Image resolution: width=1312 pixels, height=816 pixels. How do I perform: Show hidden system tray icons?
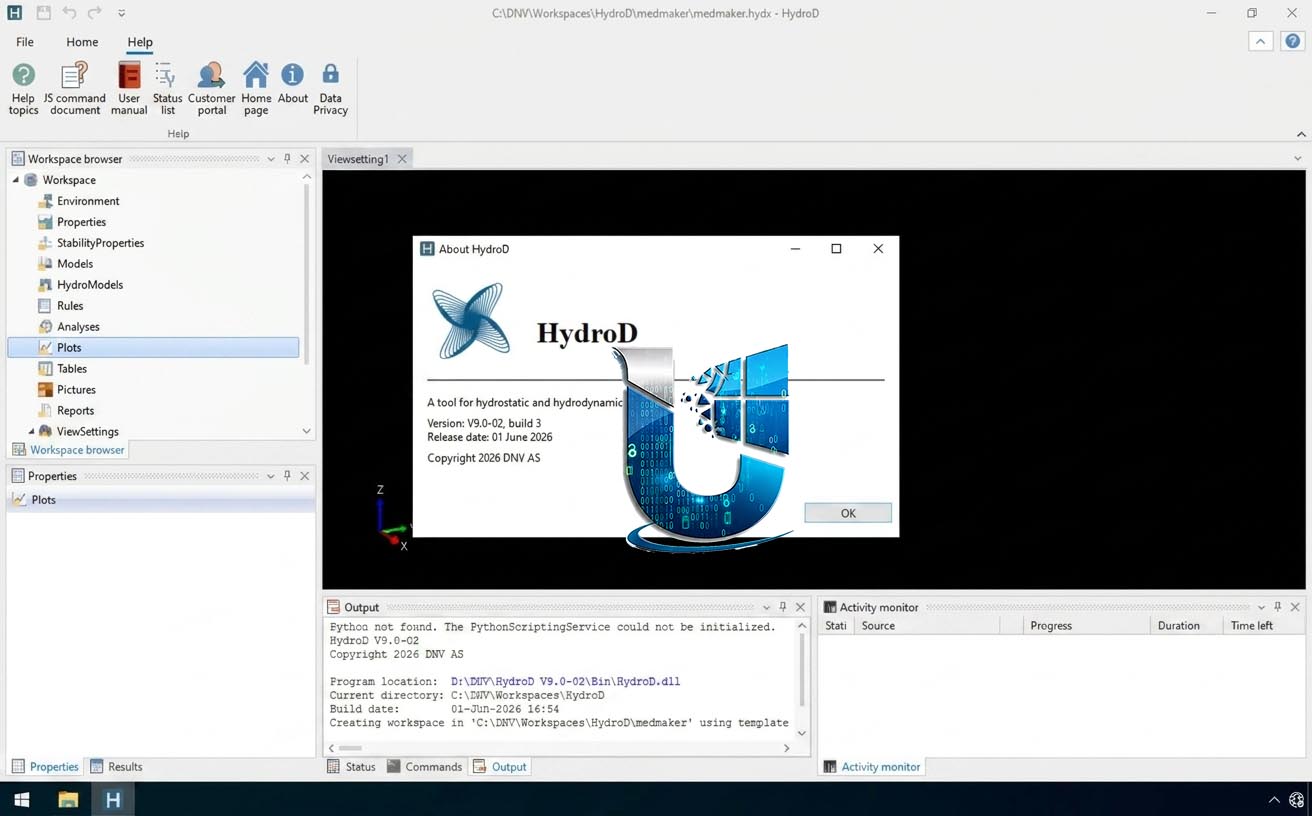[1273, 800]
